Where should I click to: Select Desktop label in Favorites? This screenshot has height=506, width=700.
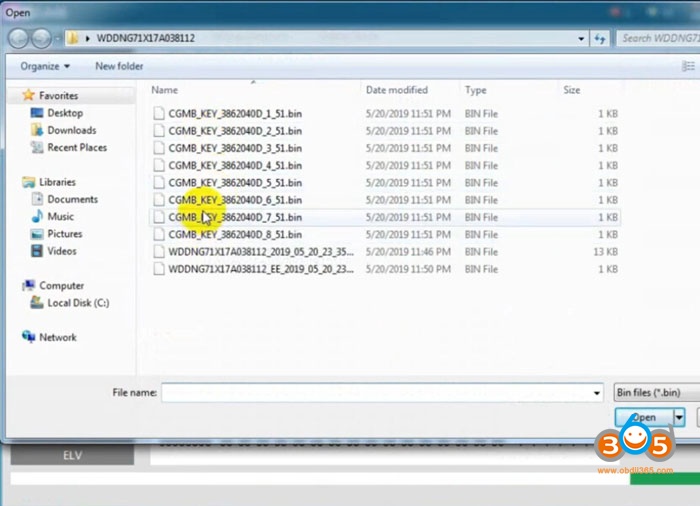[65, 113]
